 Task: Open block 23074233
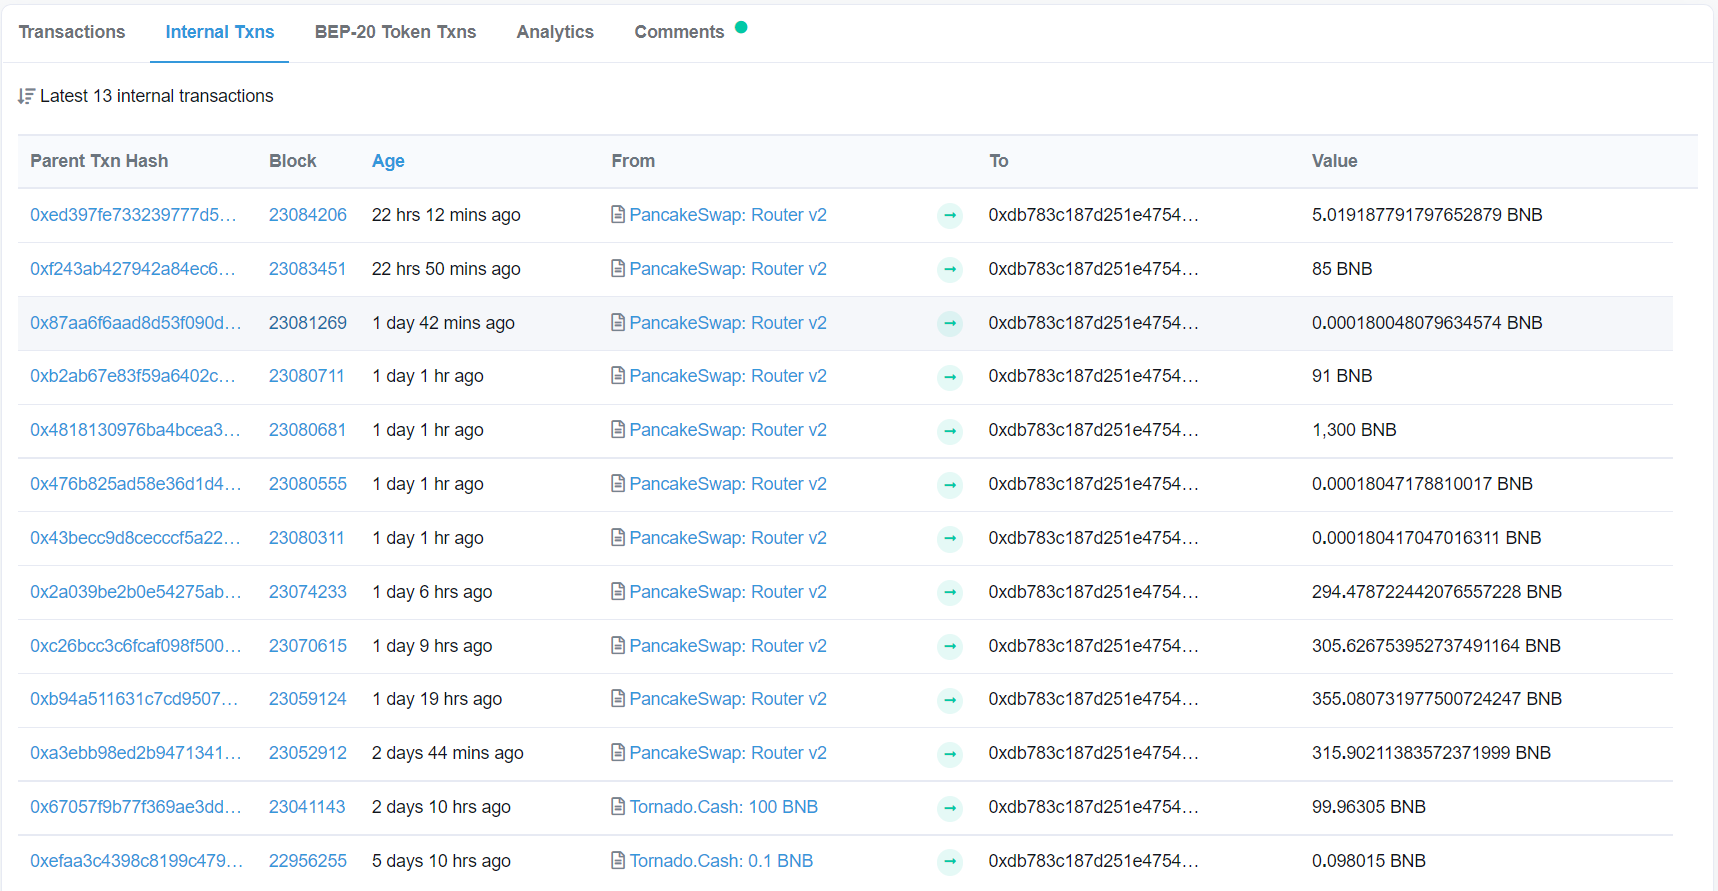(x=308, y=592)
